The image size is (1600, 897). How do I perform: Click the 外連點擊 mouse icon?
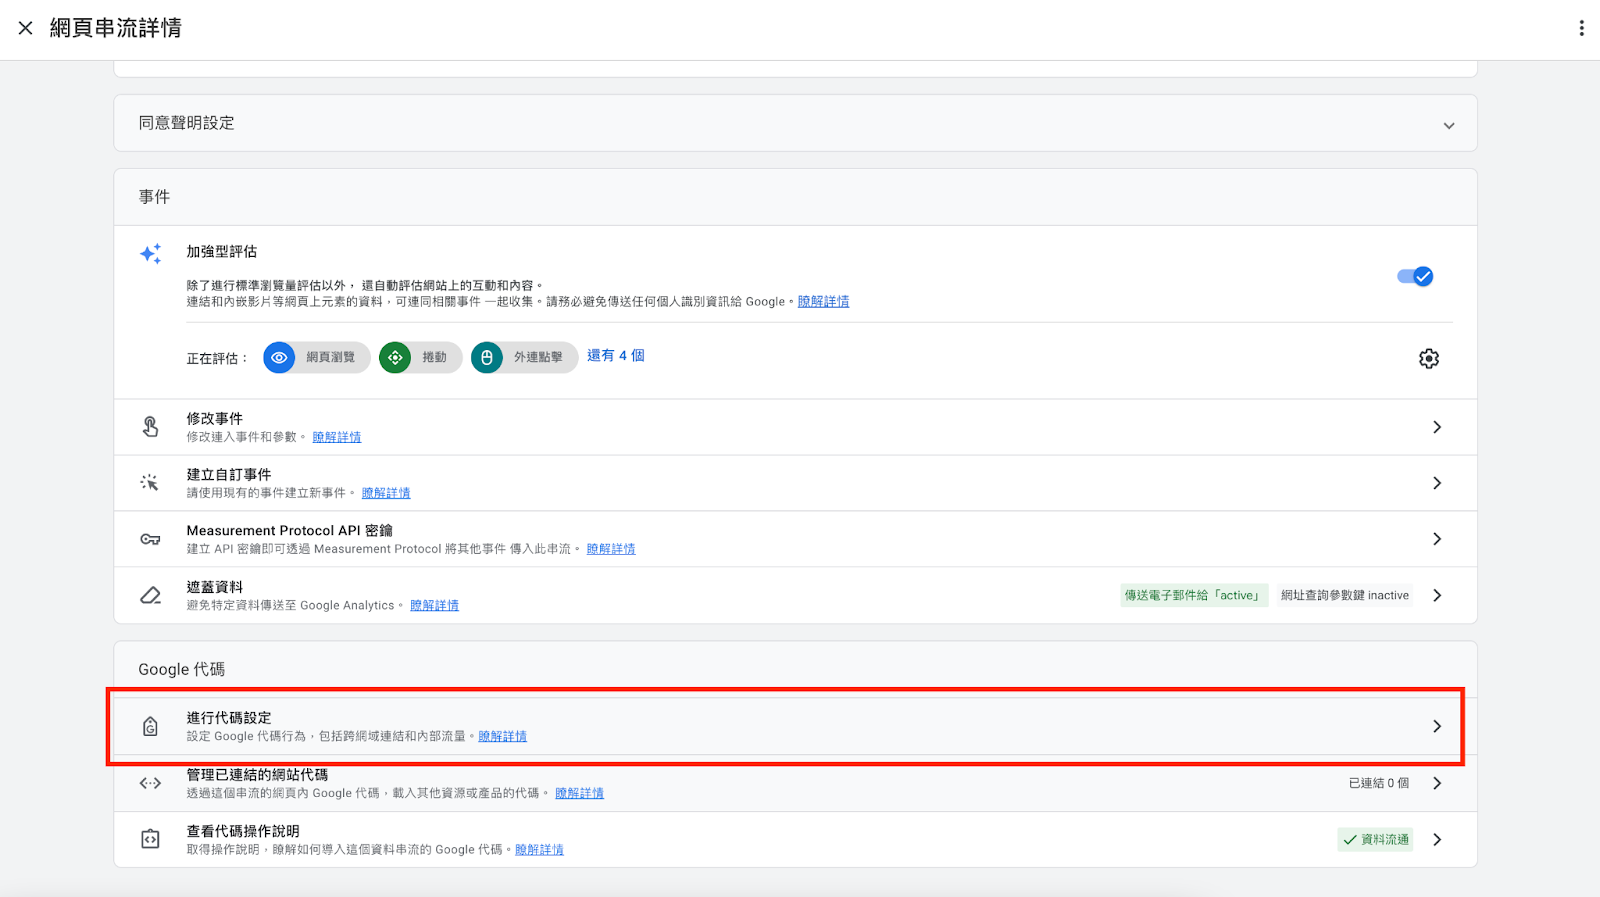coord(487,357)
